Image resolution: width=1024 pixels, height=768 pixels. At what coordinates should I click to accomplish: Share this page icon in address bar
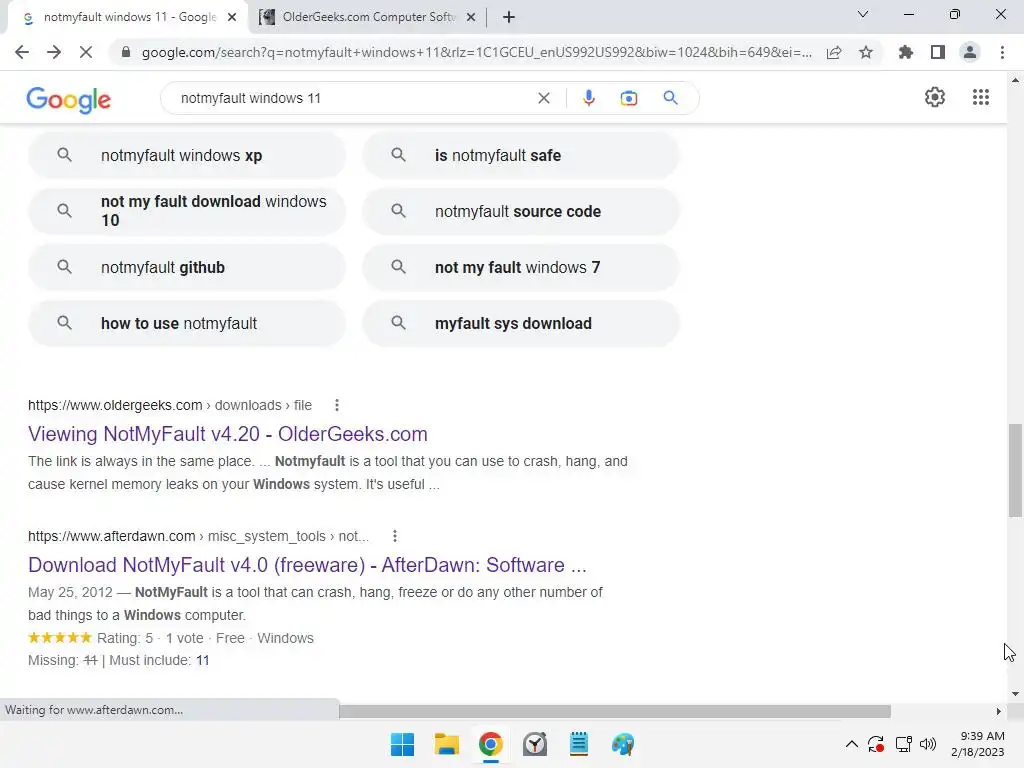coord(834,52)
